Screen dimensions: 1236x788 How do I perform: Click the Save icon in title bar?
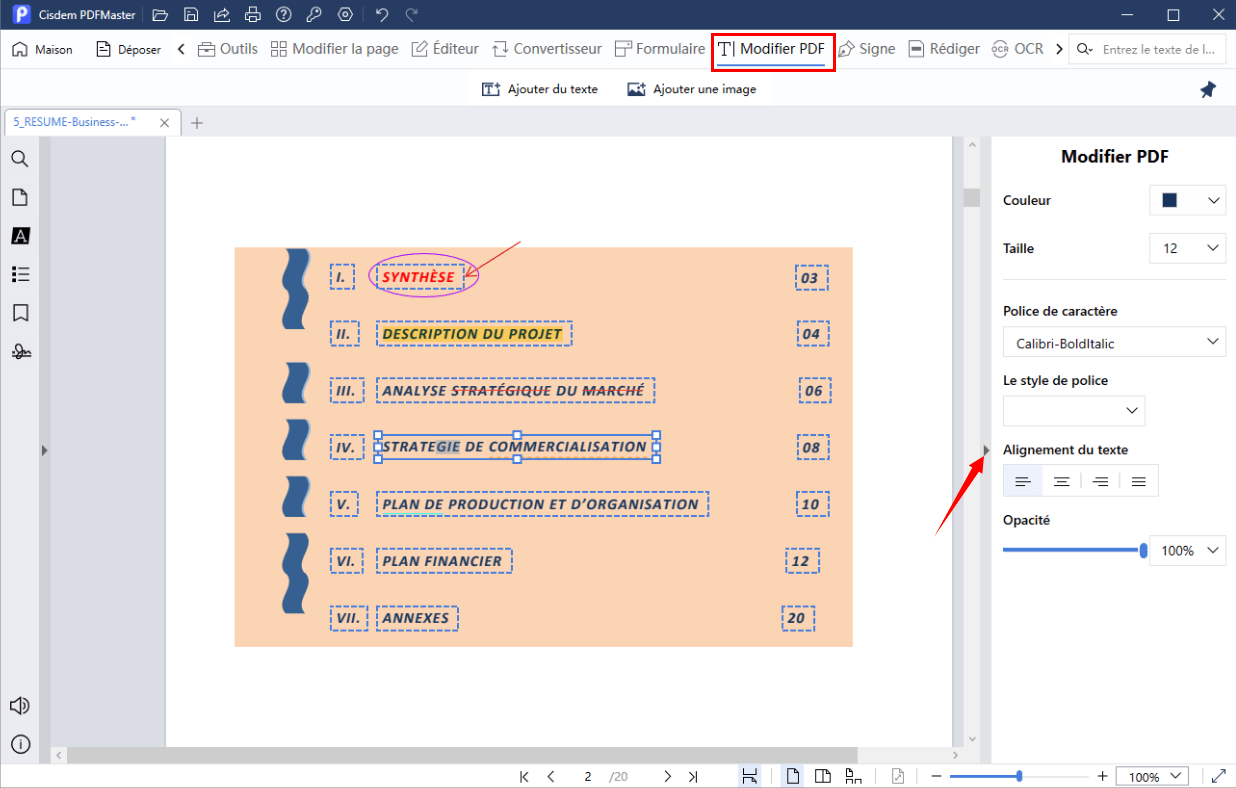[191, 15]
